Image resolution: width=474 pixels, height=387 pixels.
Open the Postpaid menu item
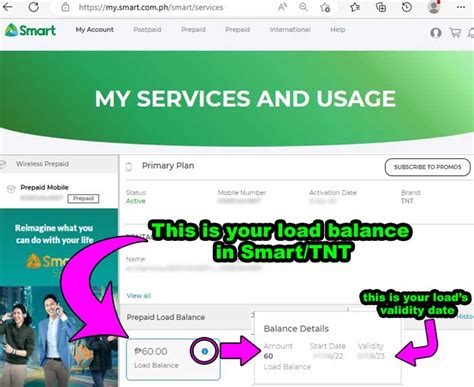(x=147, y=30)
